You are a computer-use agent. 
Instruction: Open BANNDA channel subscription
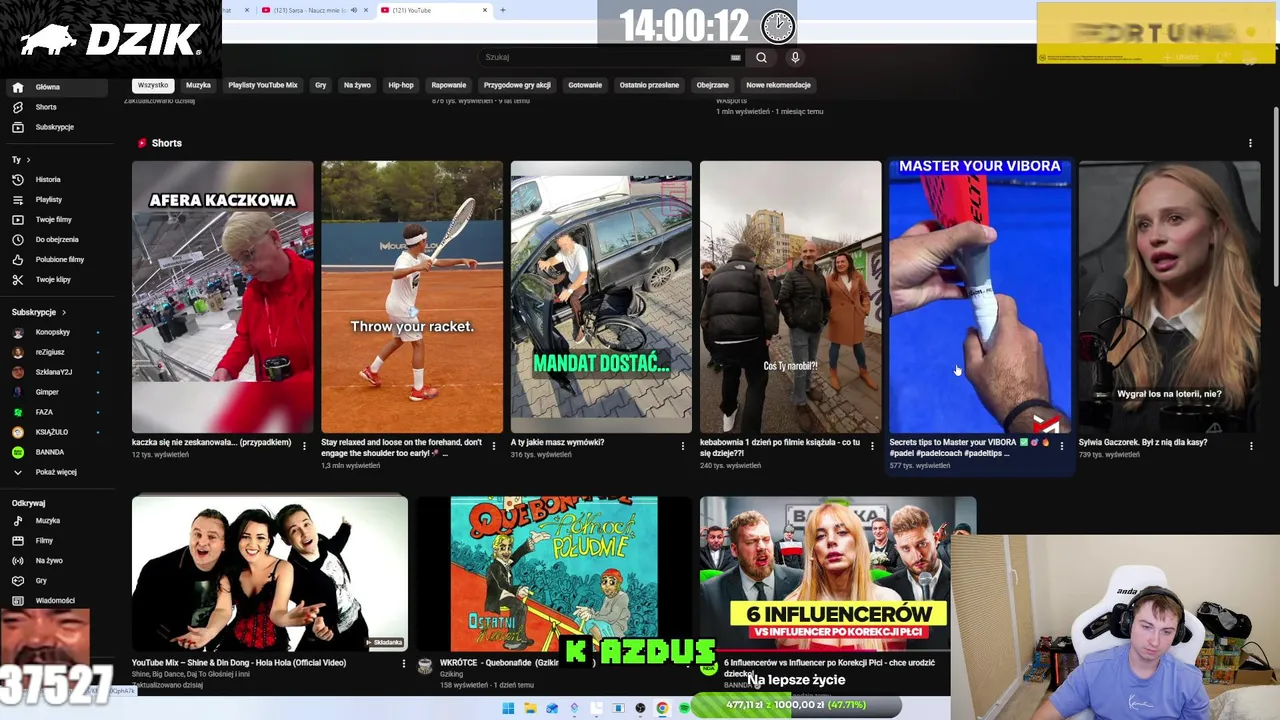point(55,452)
